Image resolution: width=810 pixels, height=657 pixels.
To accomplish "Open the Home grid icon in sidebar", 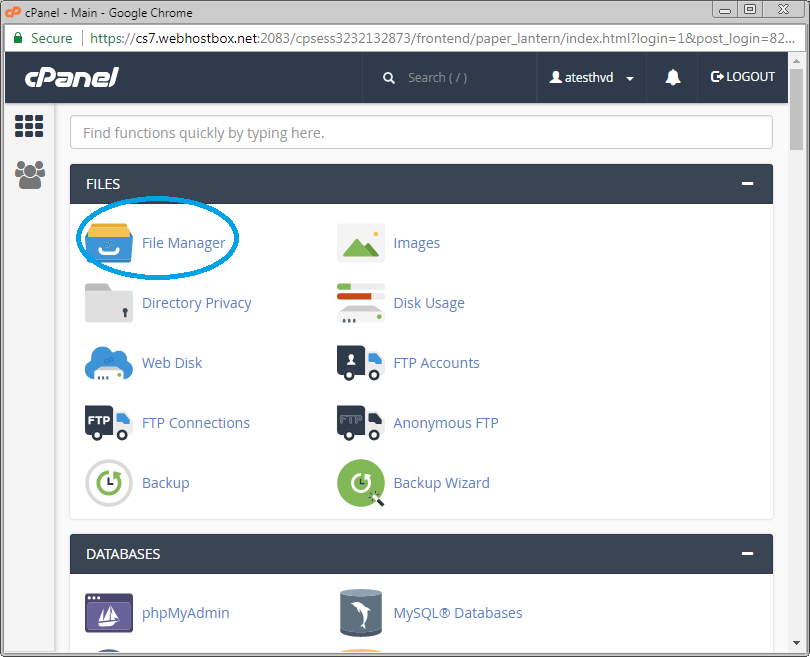I will coord(29,126).
